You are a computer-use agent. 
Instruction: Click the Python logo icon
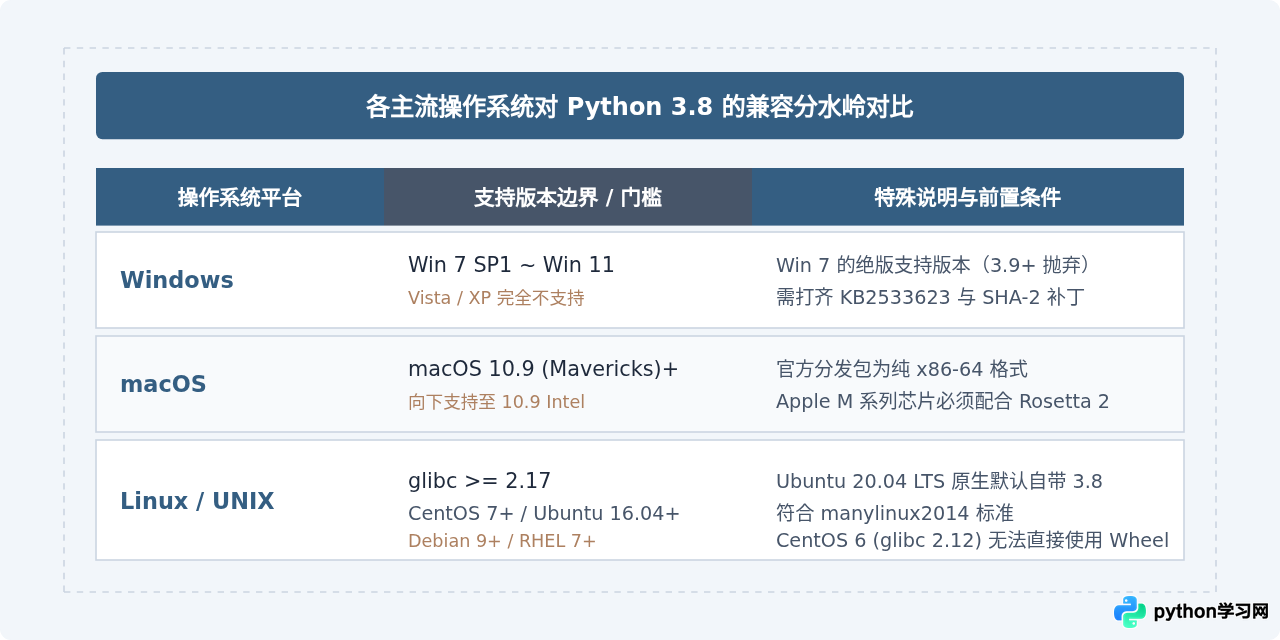pos(1130,611)
